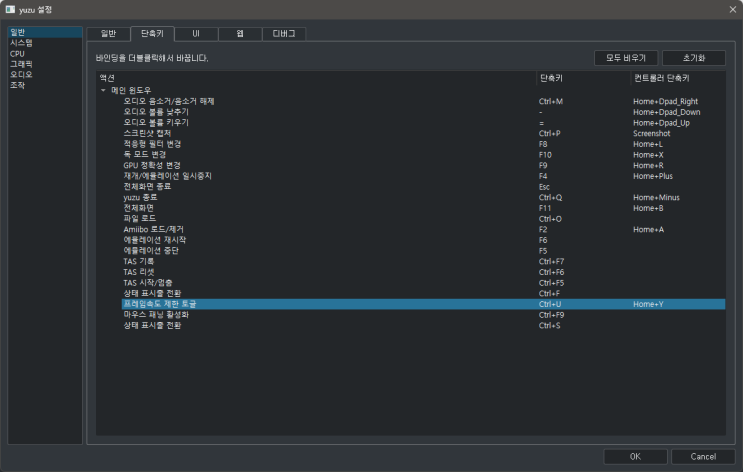Click the Esc shortcut cell
Viewport: 743px width, 472px height.
[544, 187]
